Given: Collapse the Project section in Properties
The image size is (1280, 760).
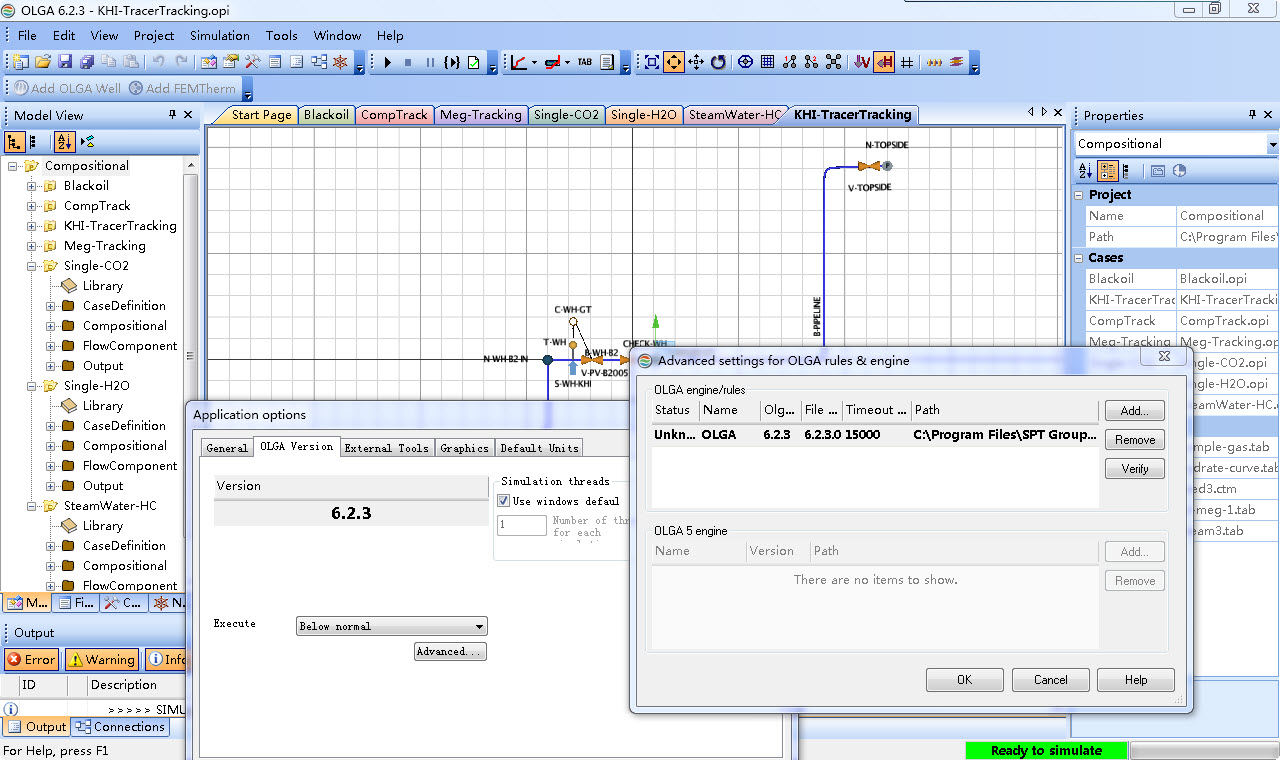Looking at the screenshot, I should tap(1081, 195).
